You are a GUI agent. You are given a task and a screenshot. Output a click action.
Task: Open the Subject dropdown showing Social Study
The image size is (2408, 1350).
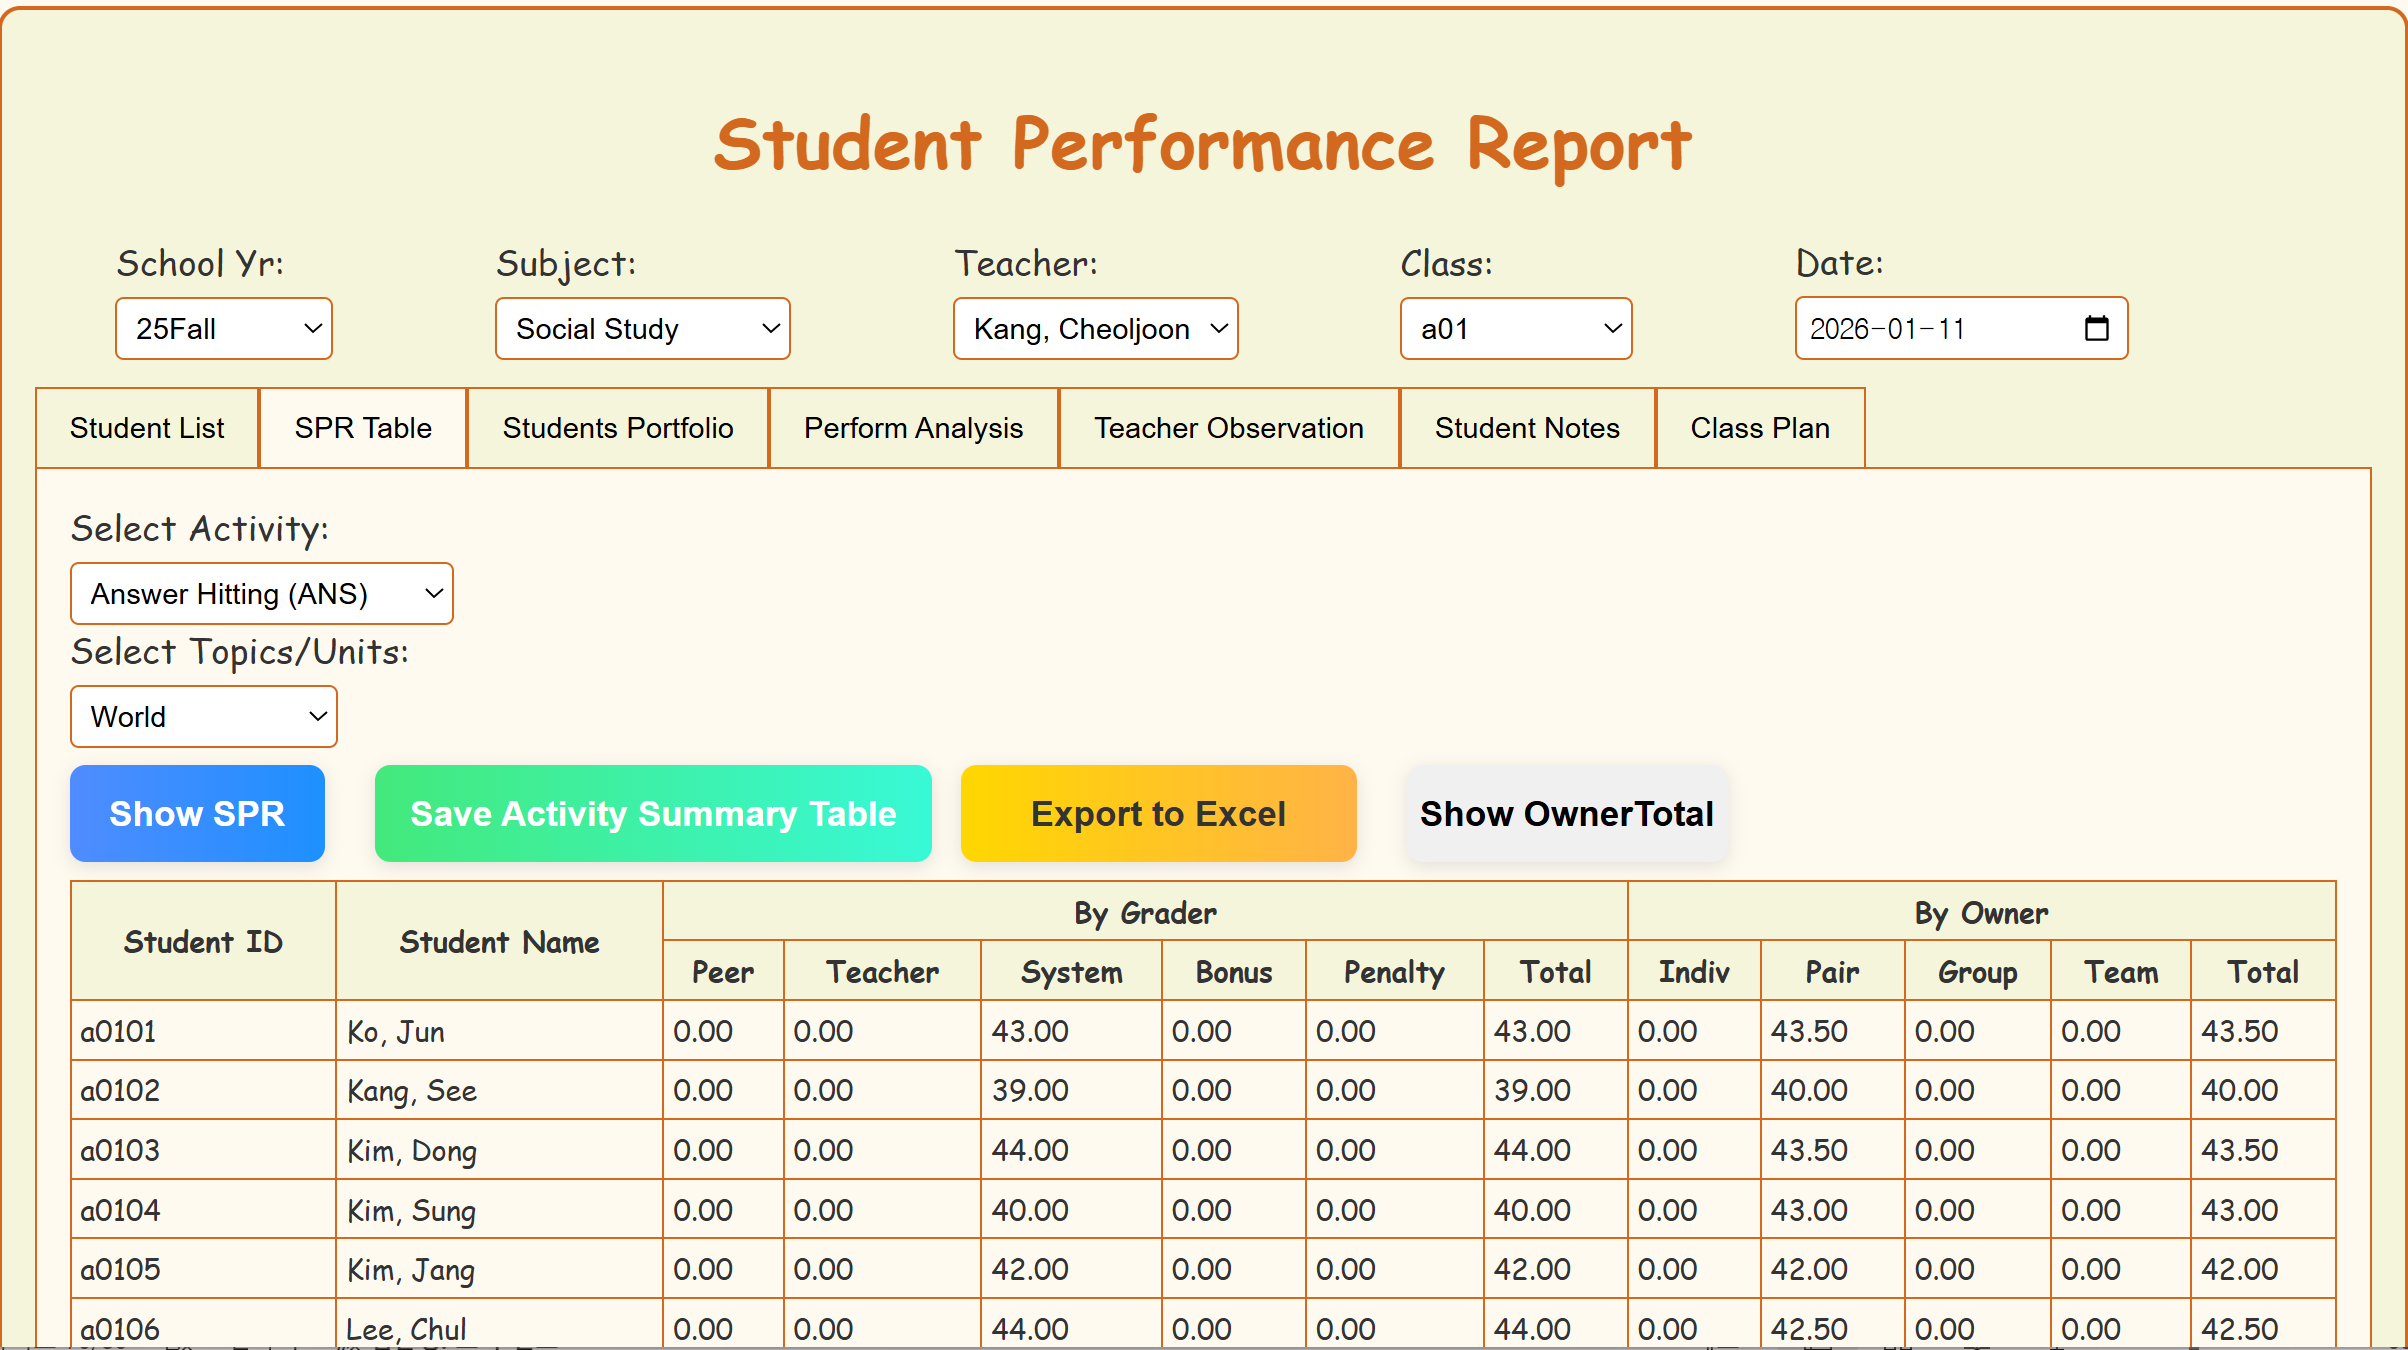(x=642, y=328)
